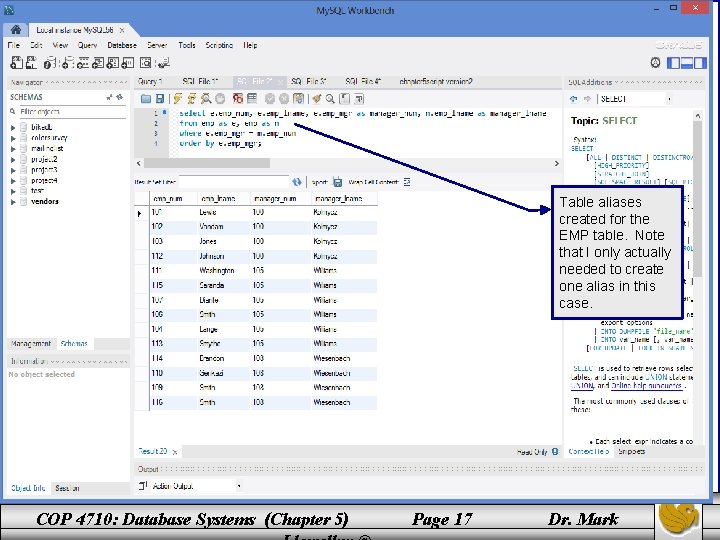Screen dimensions: 720x540
Task: Expand the project3 schema
Action: pos(13,170)
